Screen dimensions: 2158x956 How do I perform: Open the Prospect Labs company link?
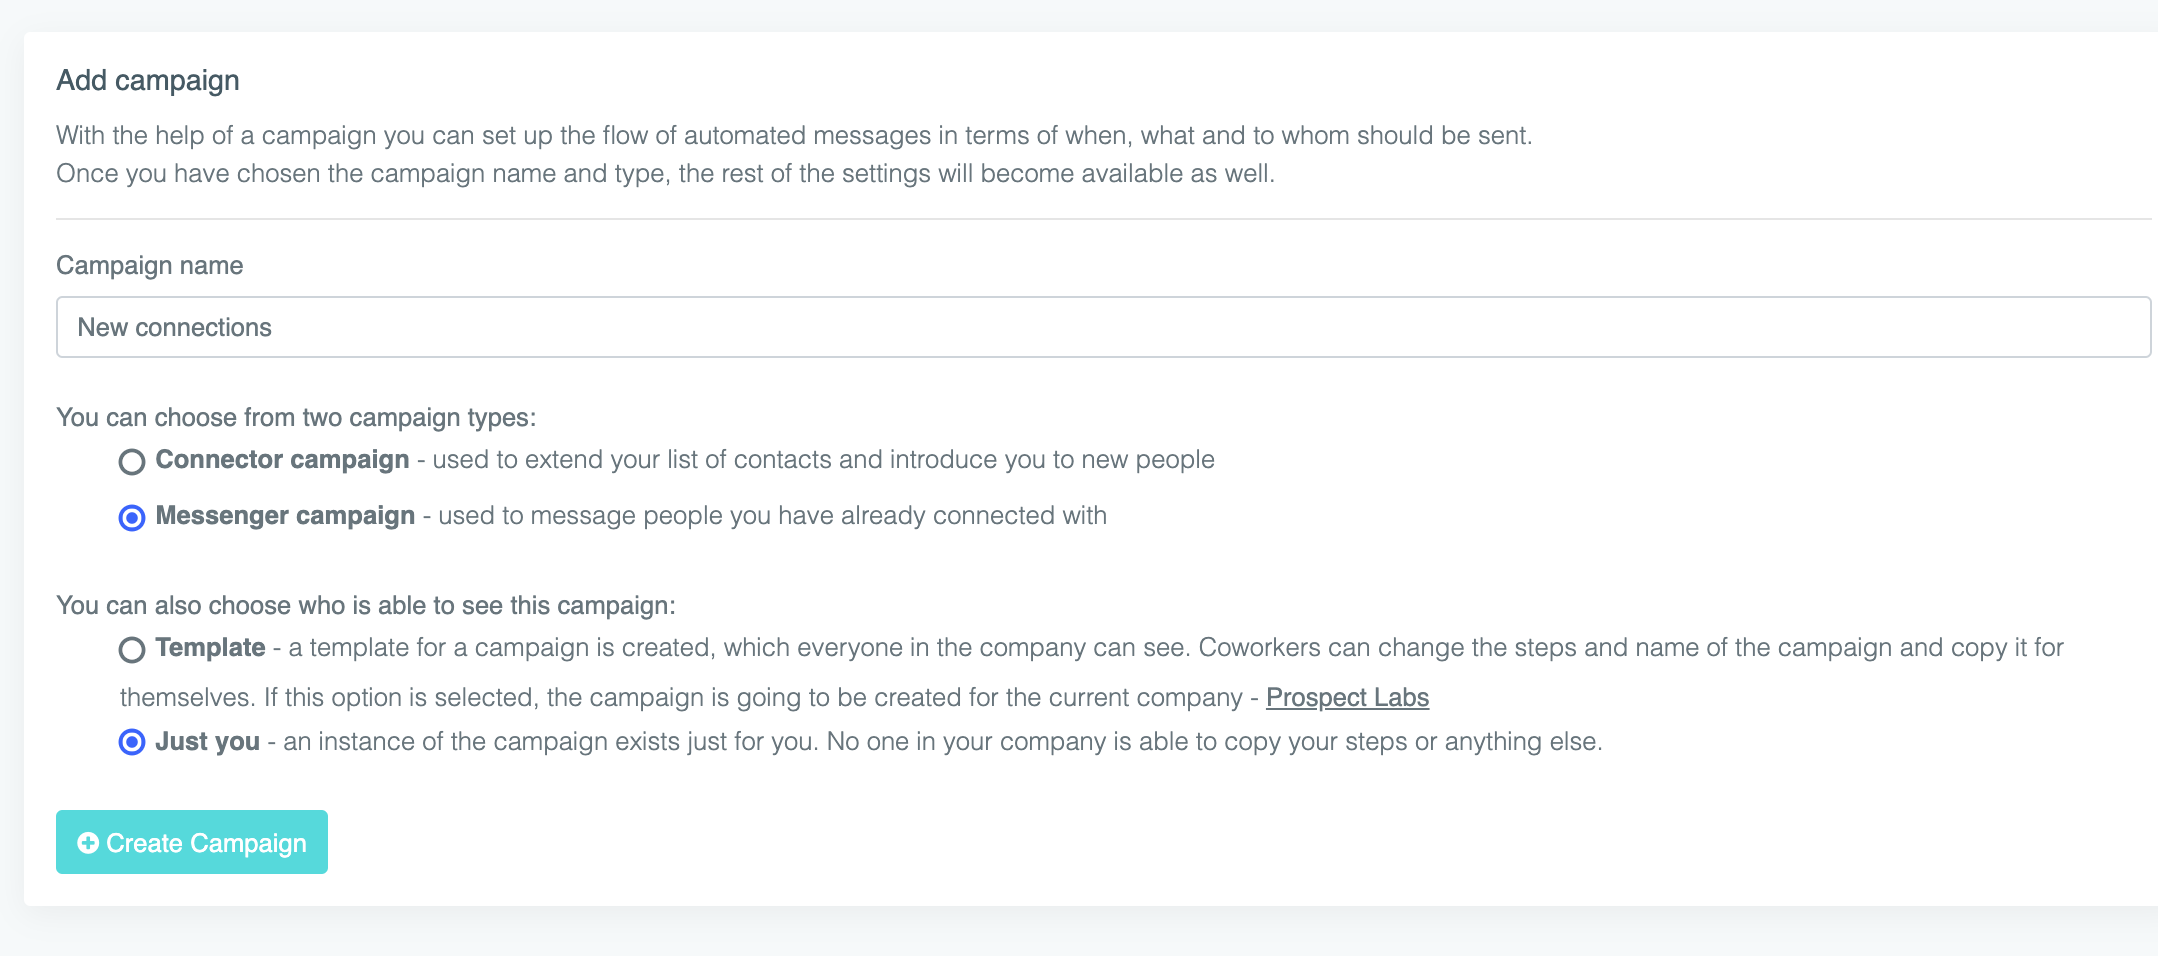click(x=1347, y=697)
